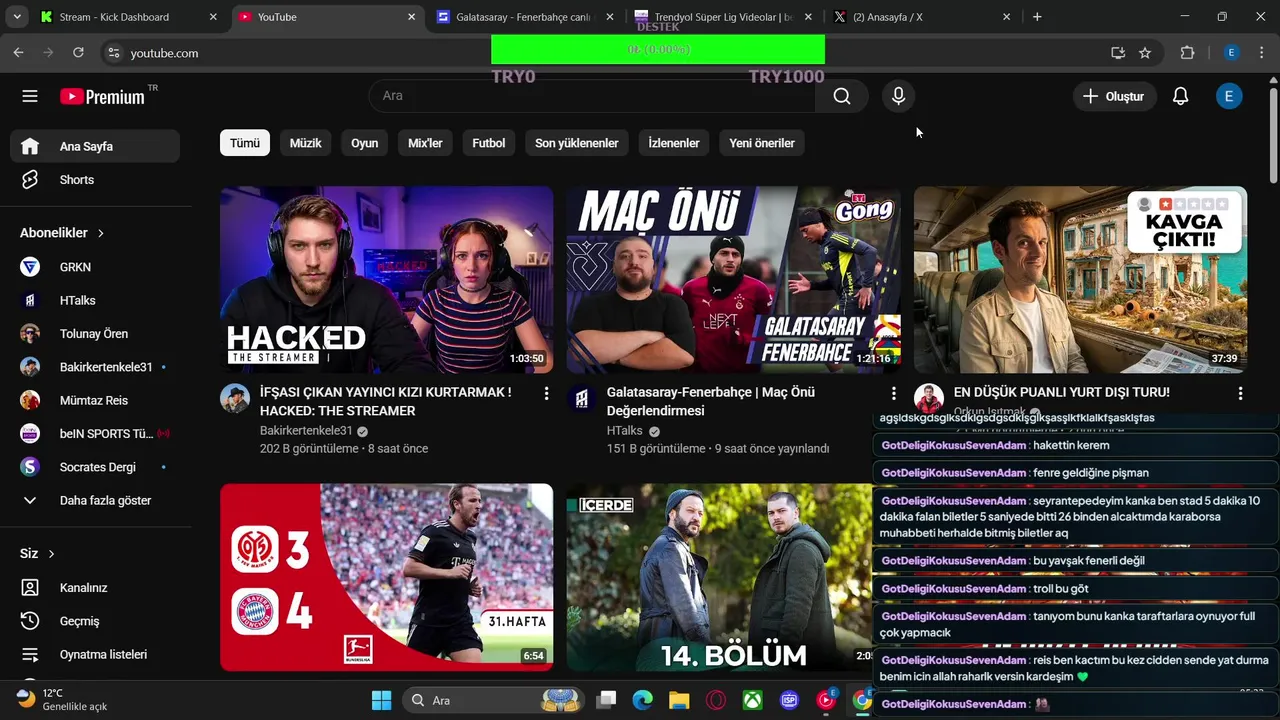Start voice search with the microphone icon
The width and height of the screenshot is (1280, 720).
(898, 96)
